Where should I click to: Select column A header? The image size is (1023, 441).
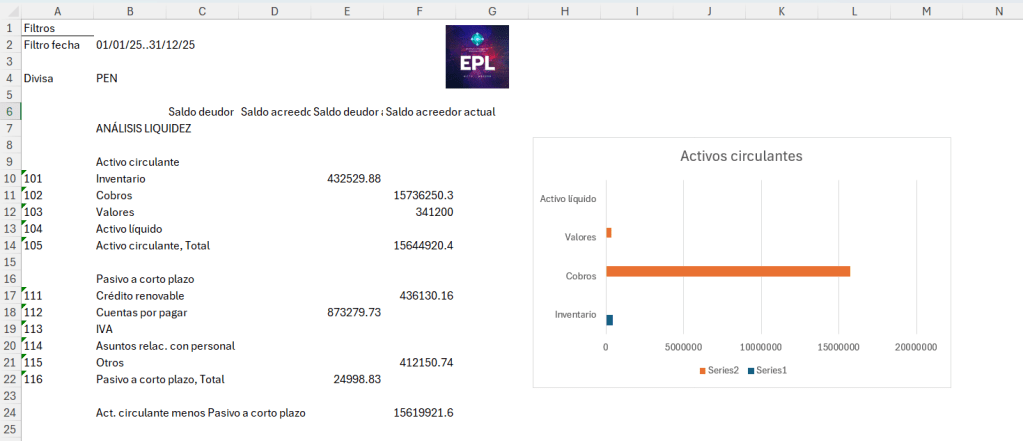57,10
